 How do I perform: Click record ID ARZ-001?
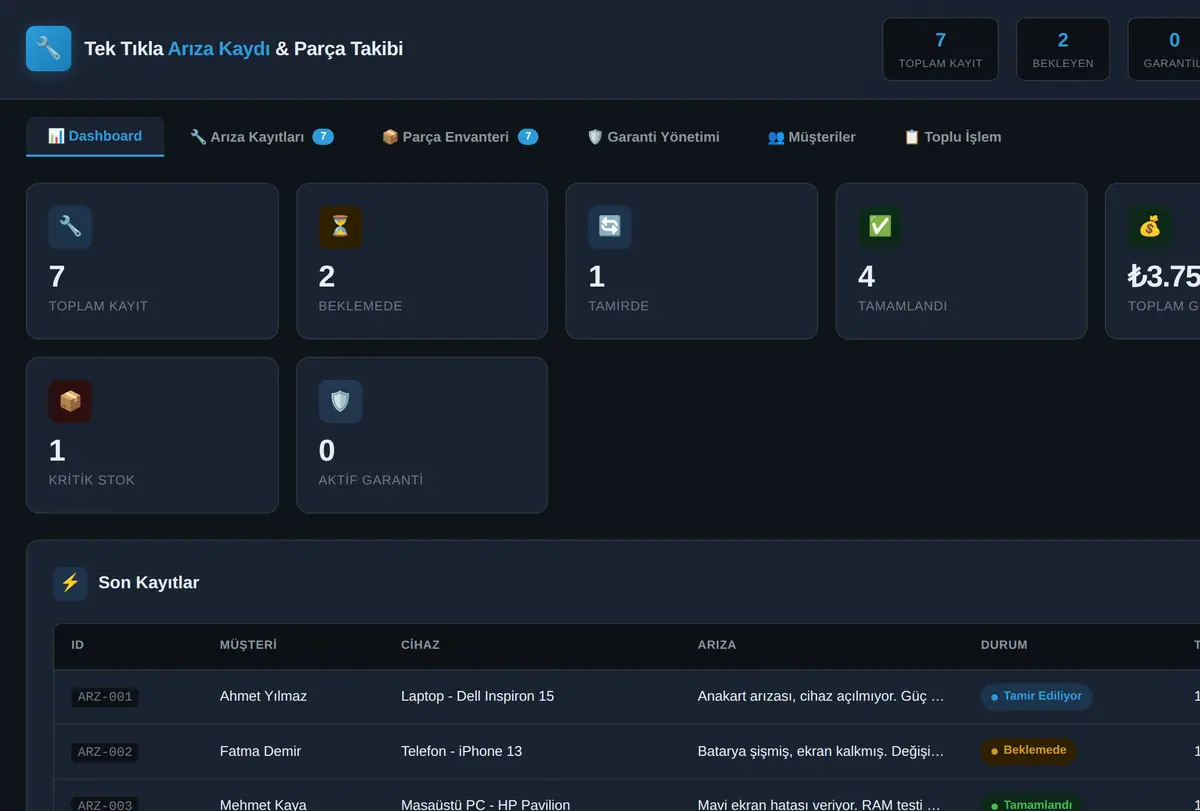(x=105, y=697)
